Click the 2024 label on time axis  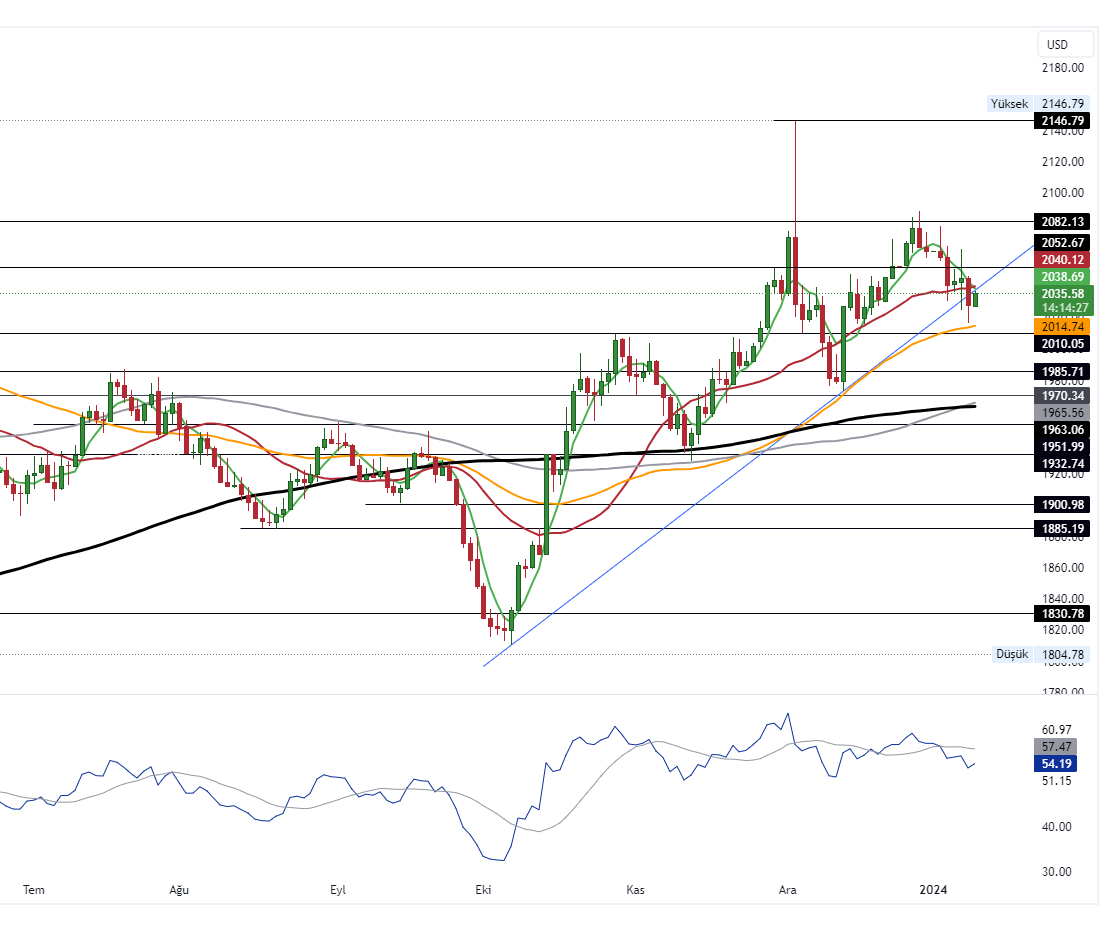pyautogui.click(x=933, y=889)
